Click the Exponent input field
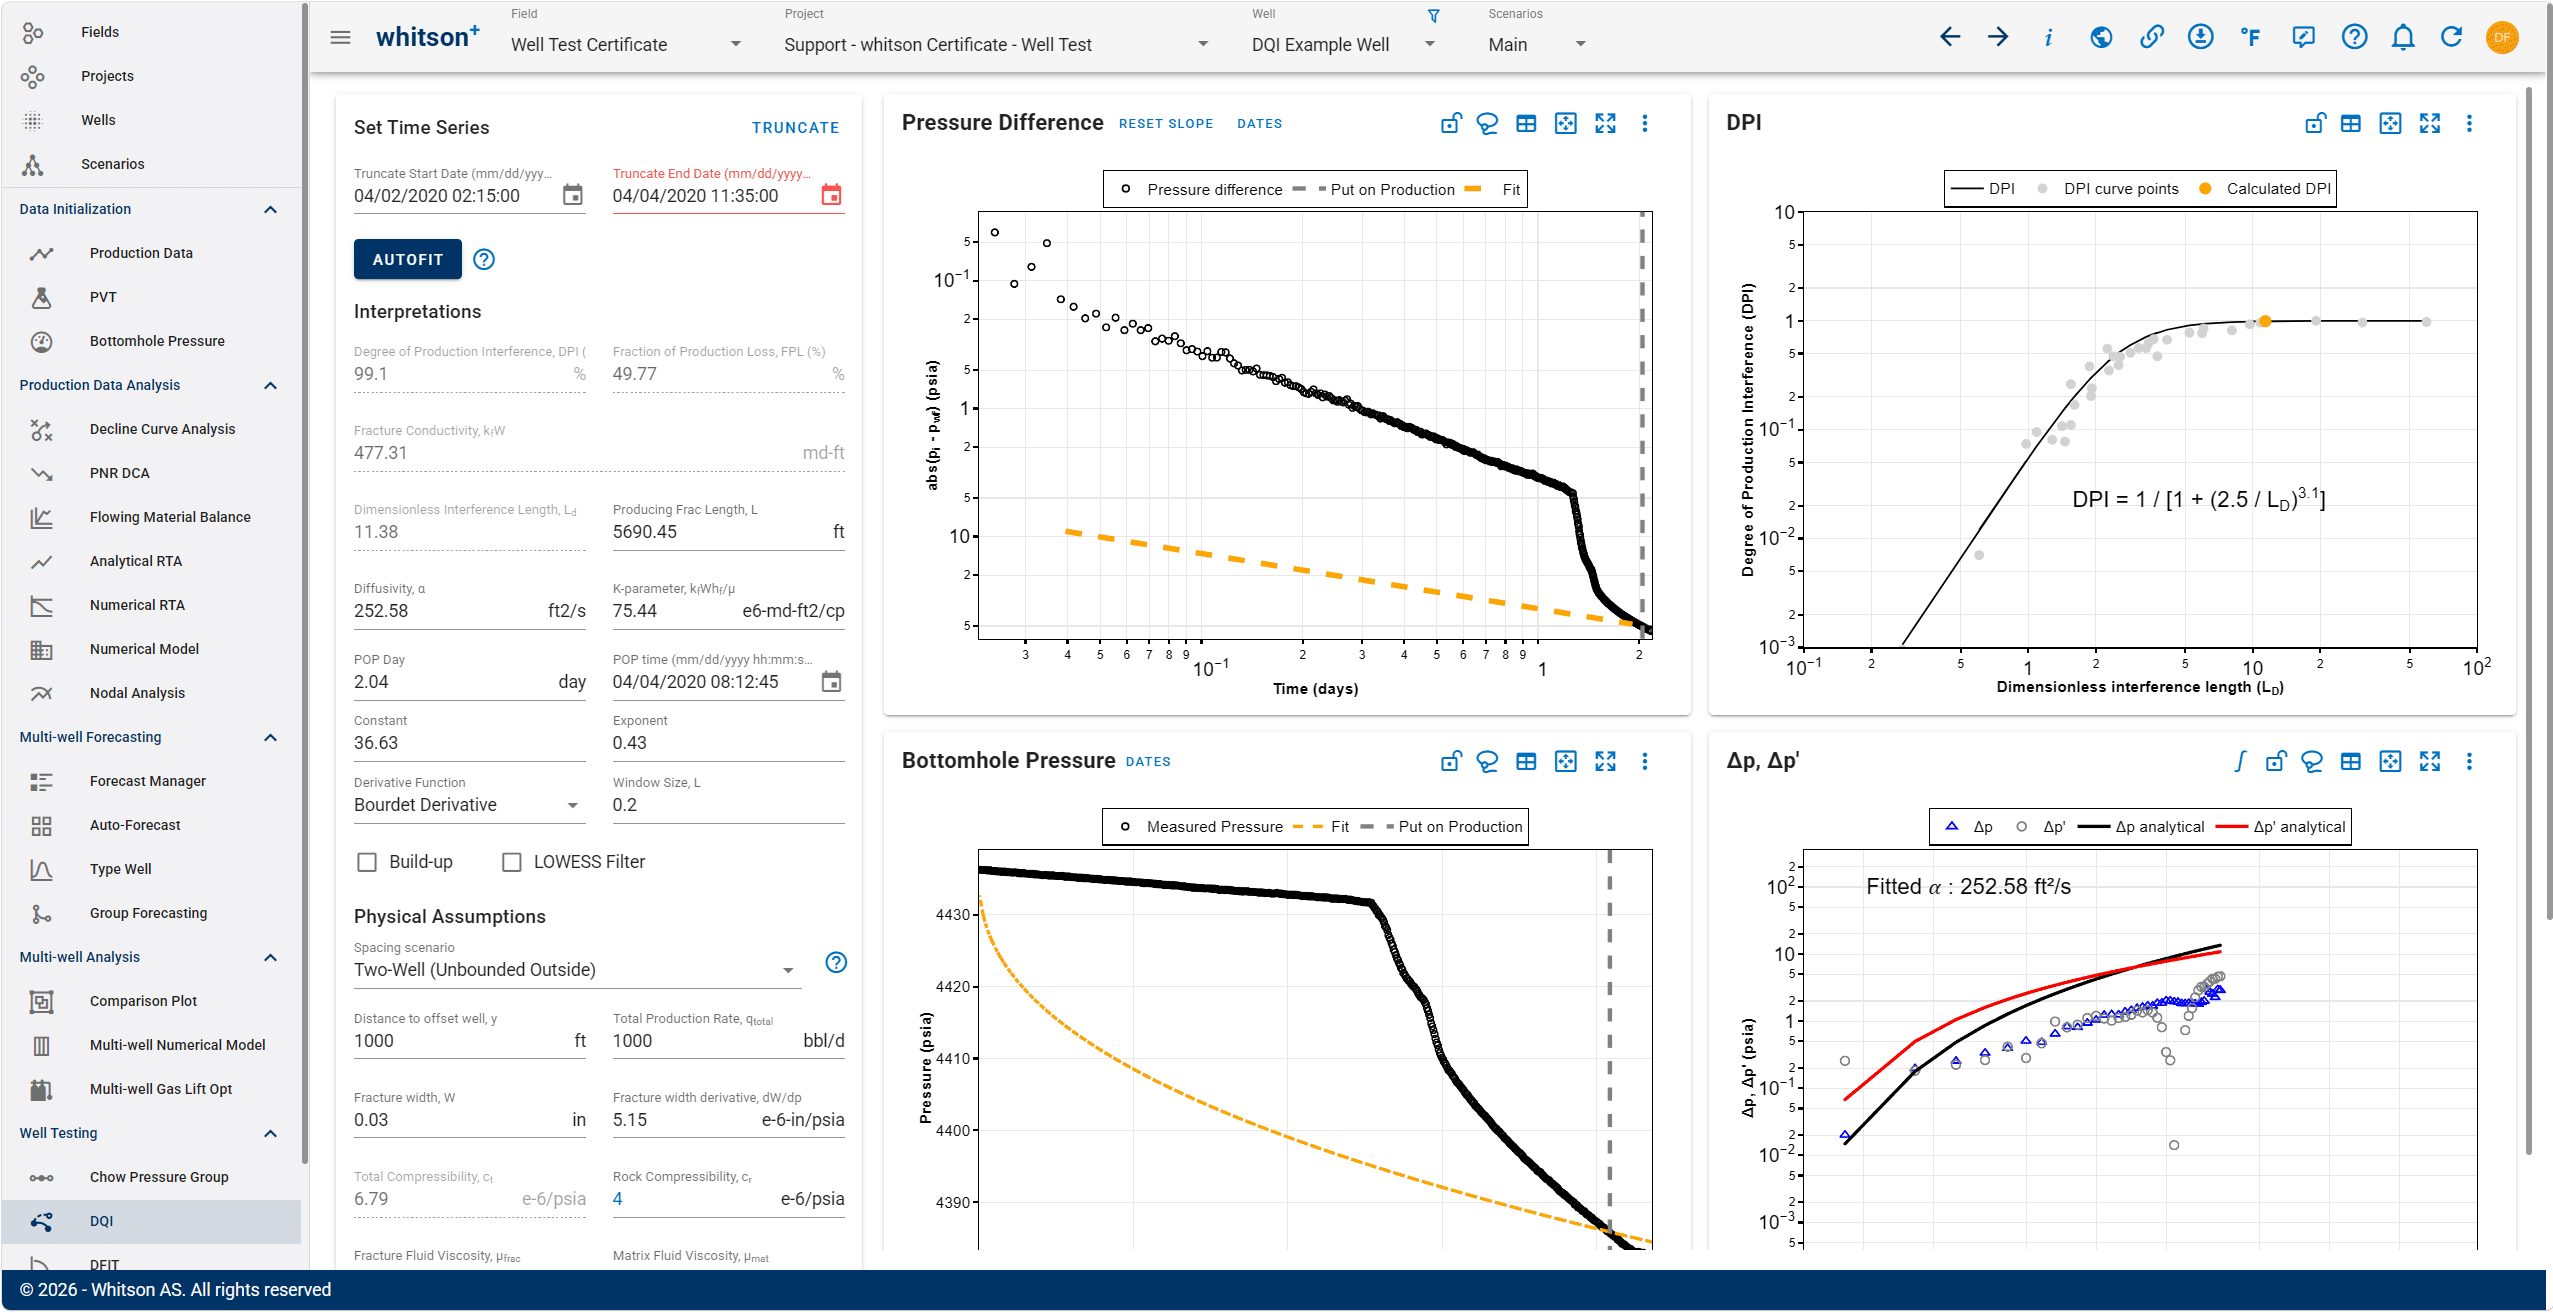The image size is (2553, 1313). tap(728, 743)
